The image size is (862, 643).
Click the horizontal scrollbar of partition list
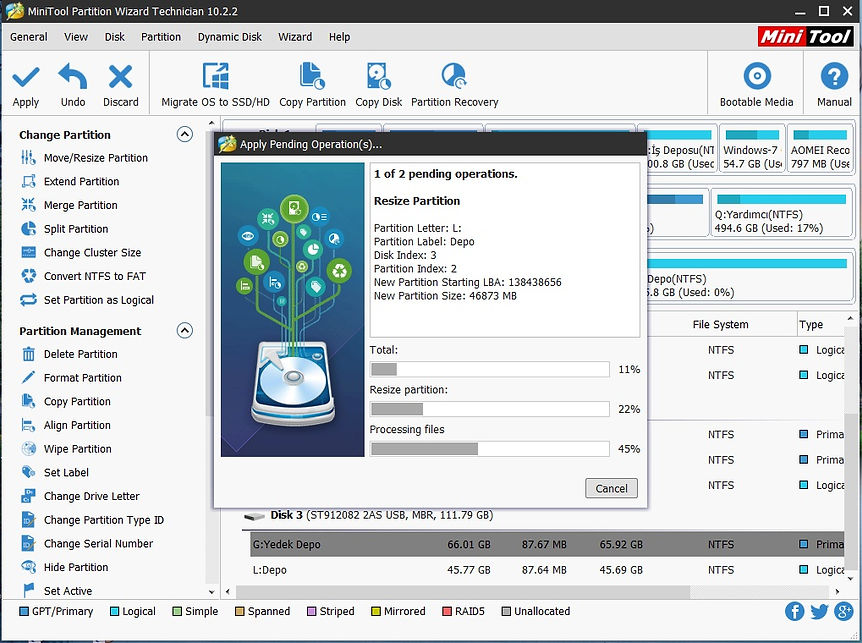click(x=463, y=592)
